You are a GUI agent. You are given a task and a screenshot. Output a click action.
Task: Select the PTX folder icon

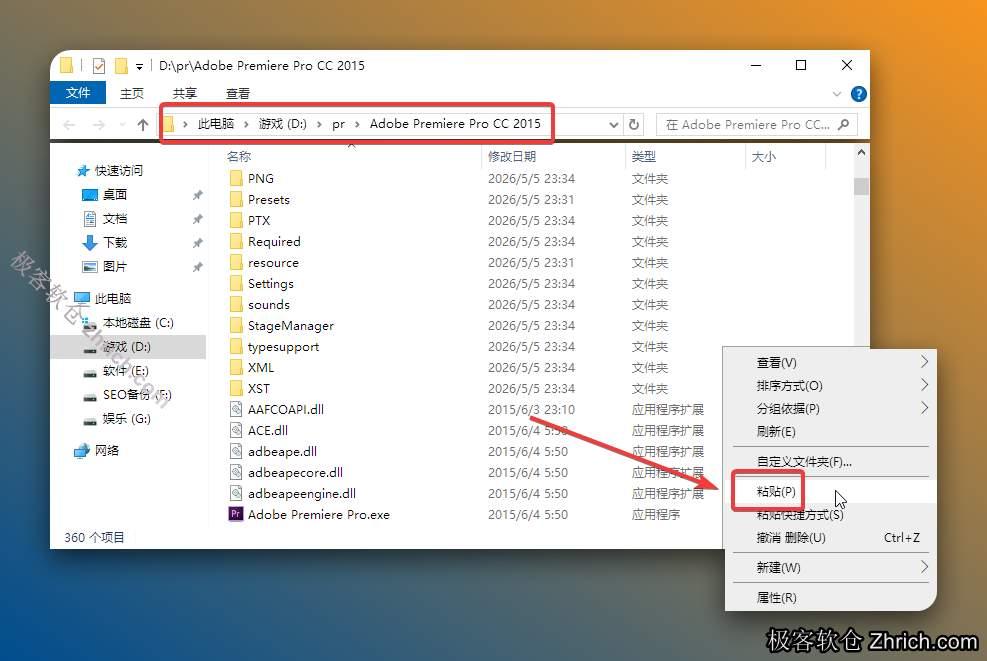[236, 220]
